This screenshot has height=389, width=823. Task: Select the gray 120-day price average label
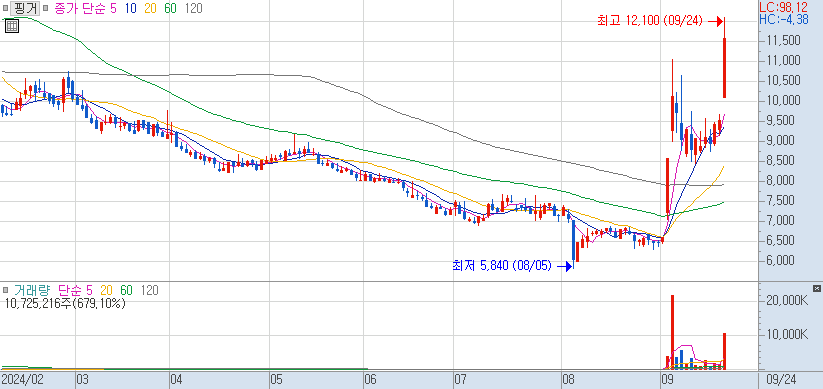[193, 8]
